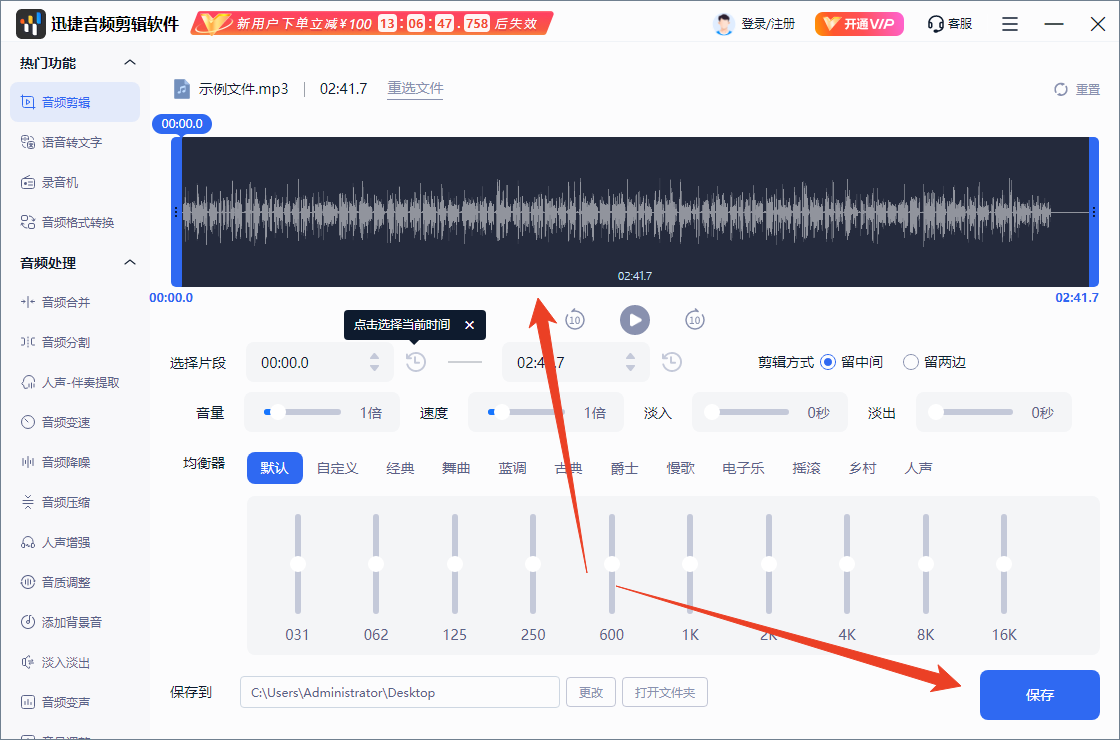Screen dimensions: 1120x740
Task: Adjust the 淡入 fade-in slider
Action: pos(712,411)
